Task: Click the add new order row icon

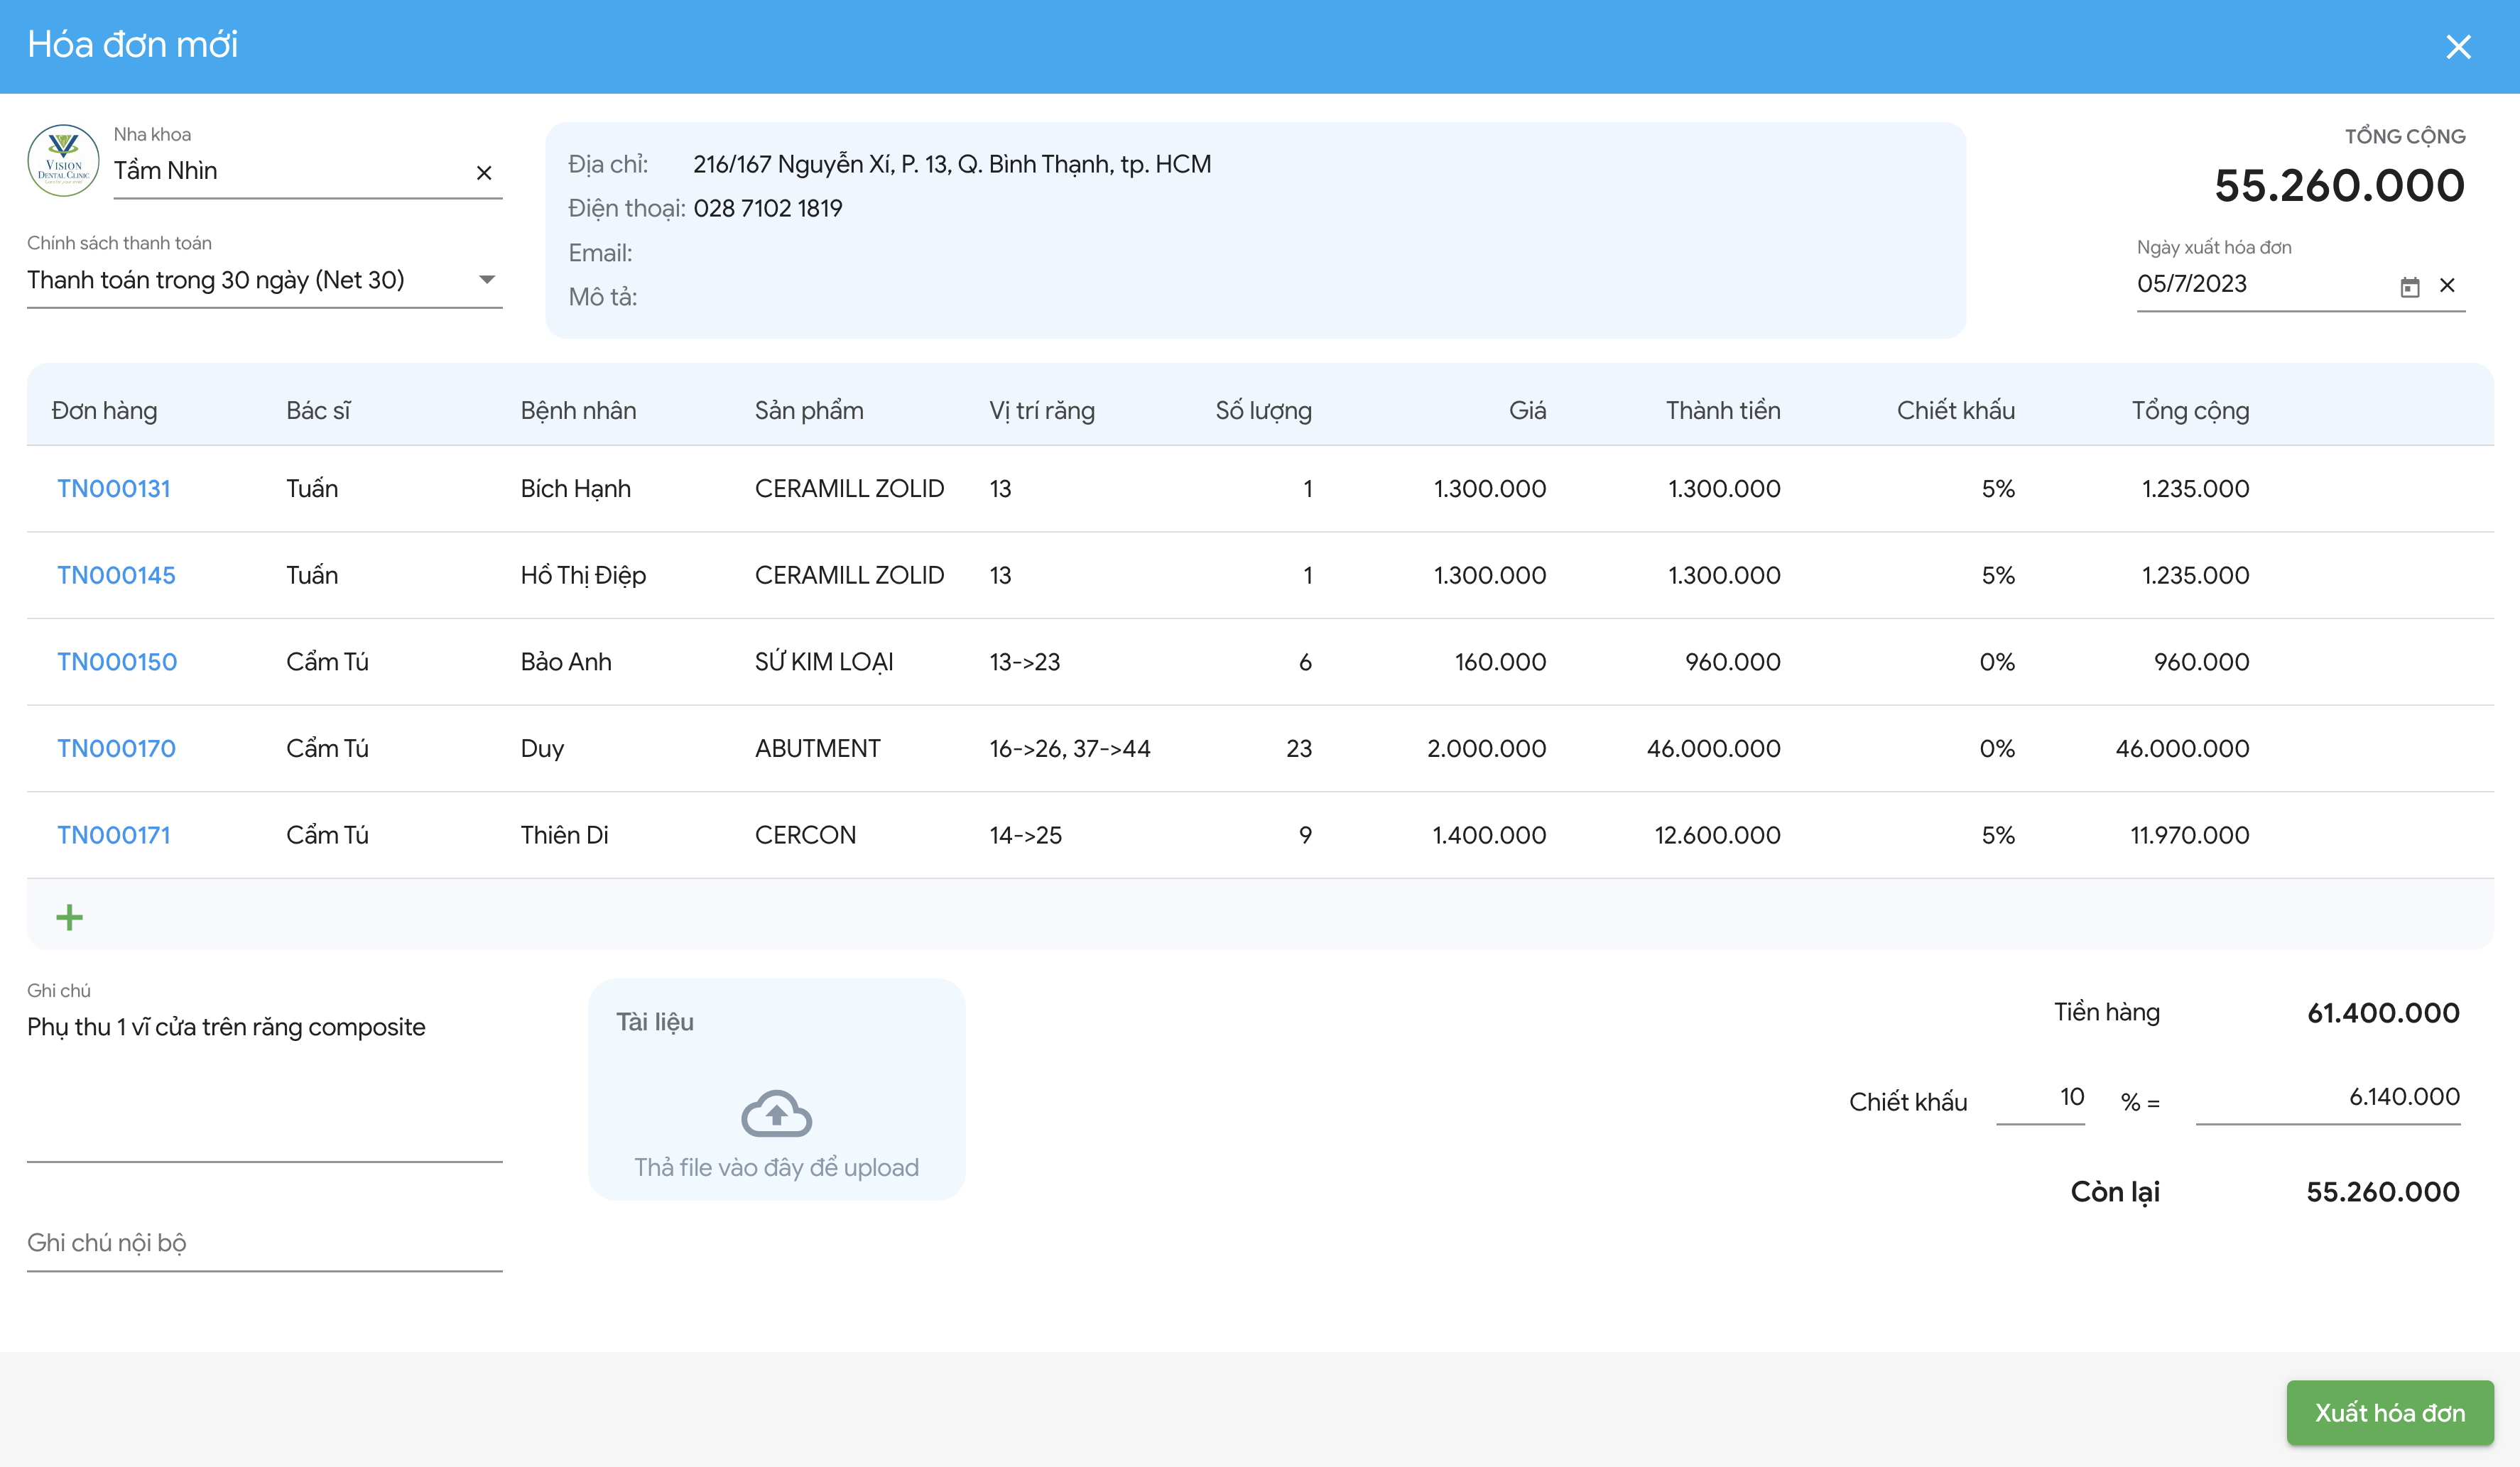Action: click(70, 915)
